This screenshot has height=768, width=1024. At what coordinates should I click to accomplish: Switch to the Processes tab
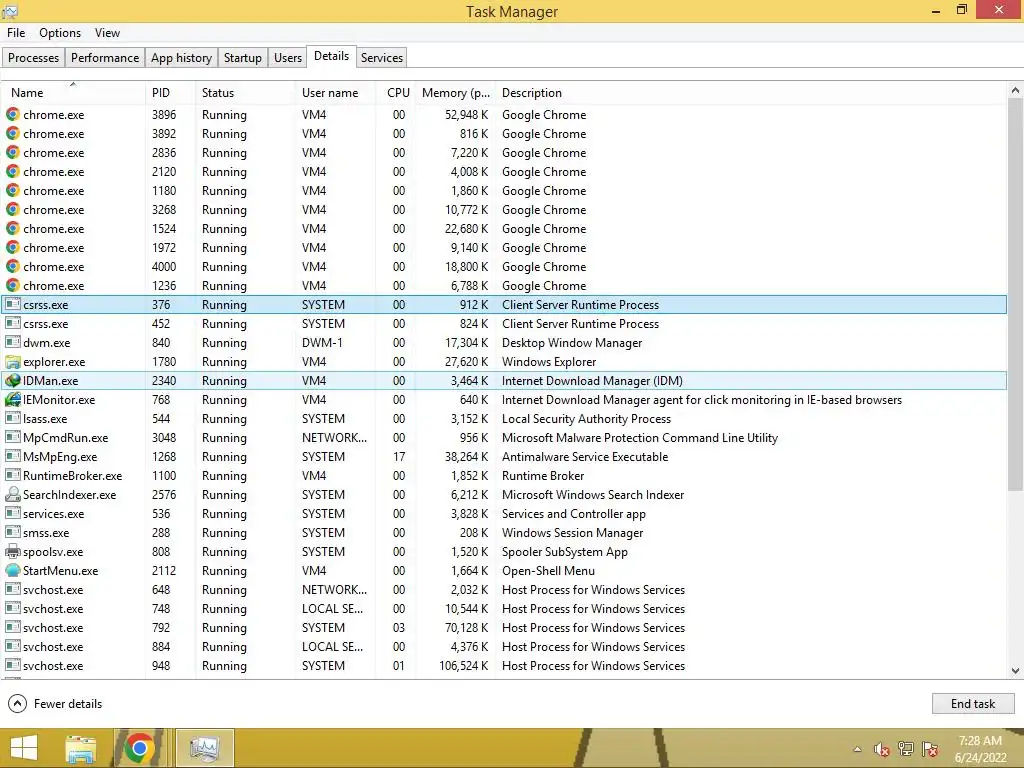click(x=33, y=57)
